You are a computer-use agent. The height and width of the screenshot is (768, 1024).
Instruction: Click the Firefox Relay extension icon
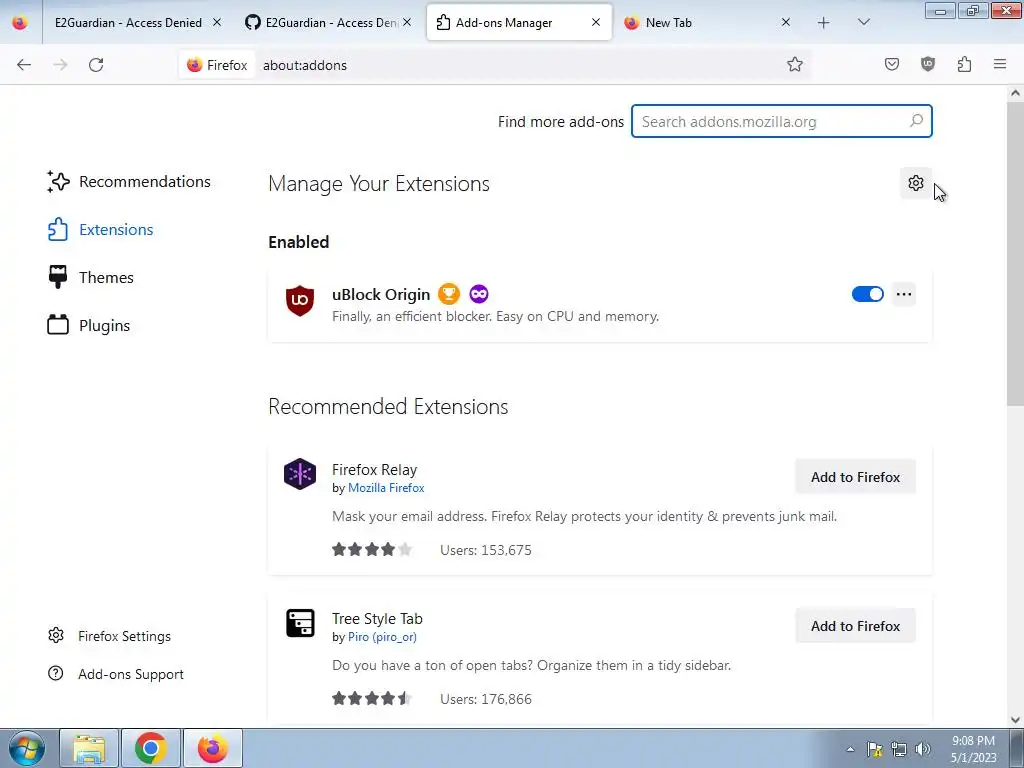click(300, 474)
